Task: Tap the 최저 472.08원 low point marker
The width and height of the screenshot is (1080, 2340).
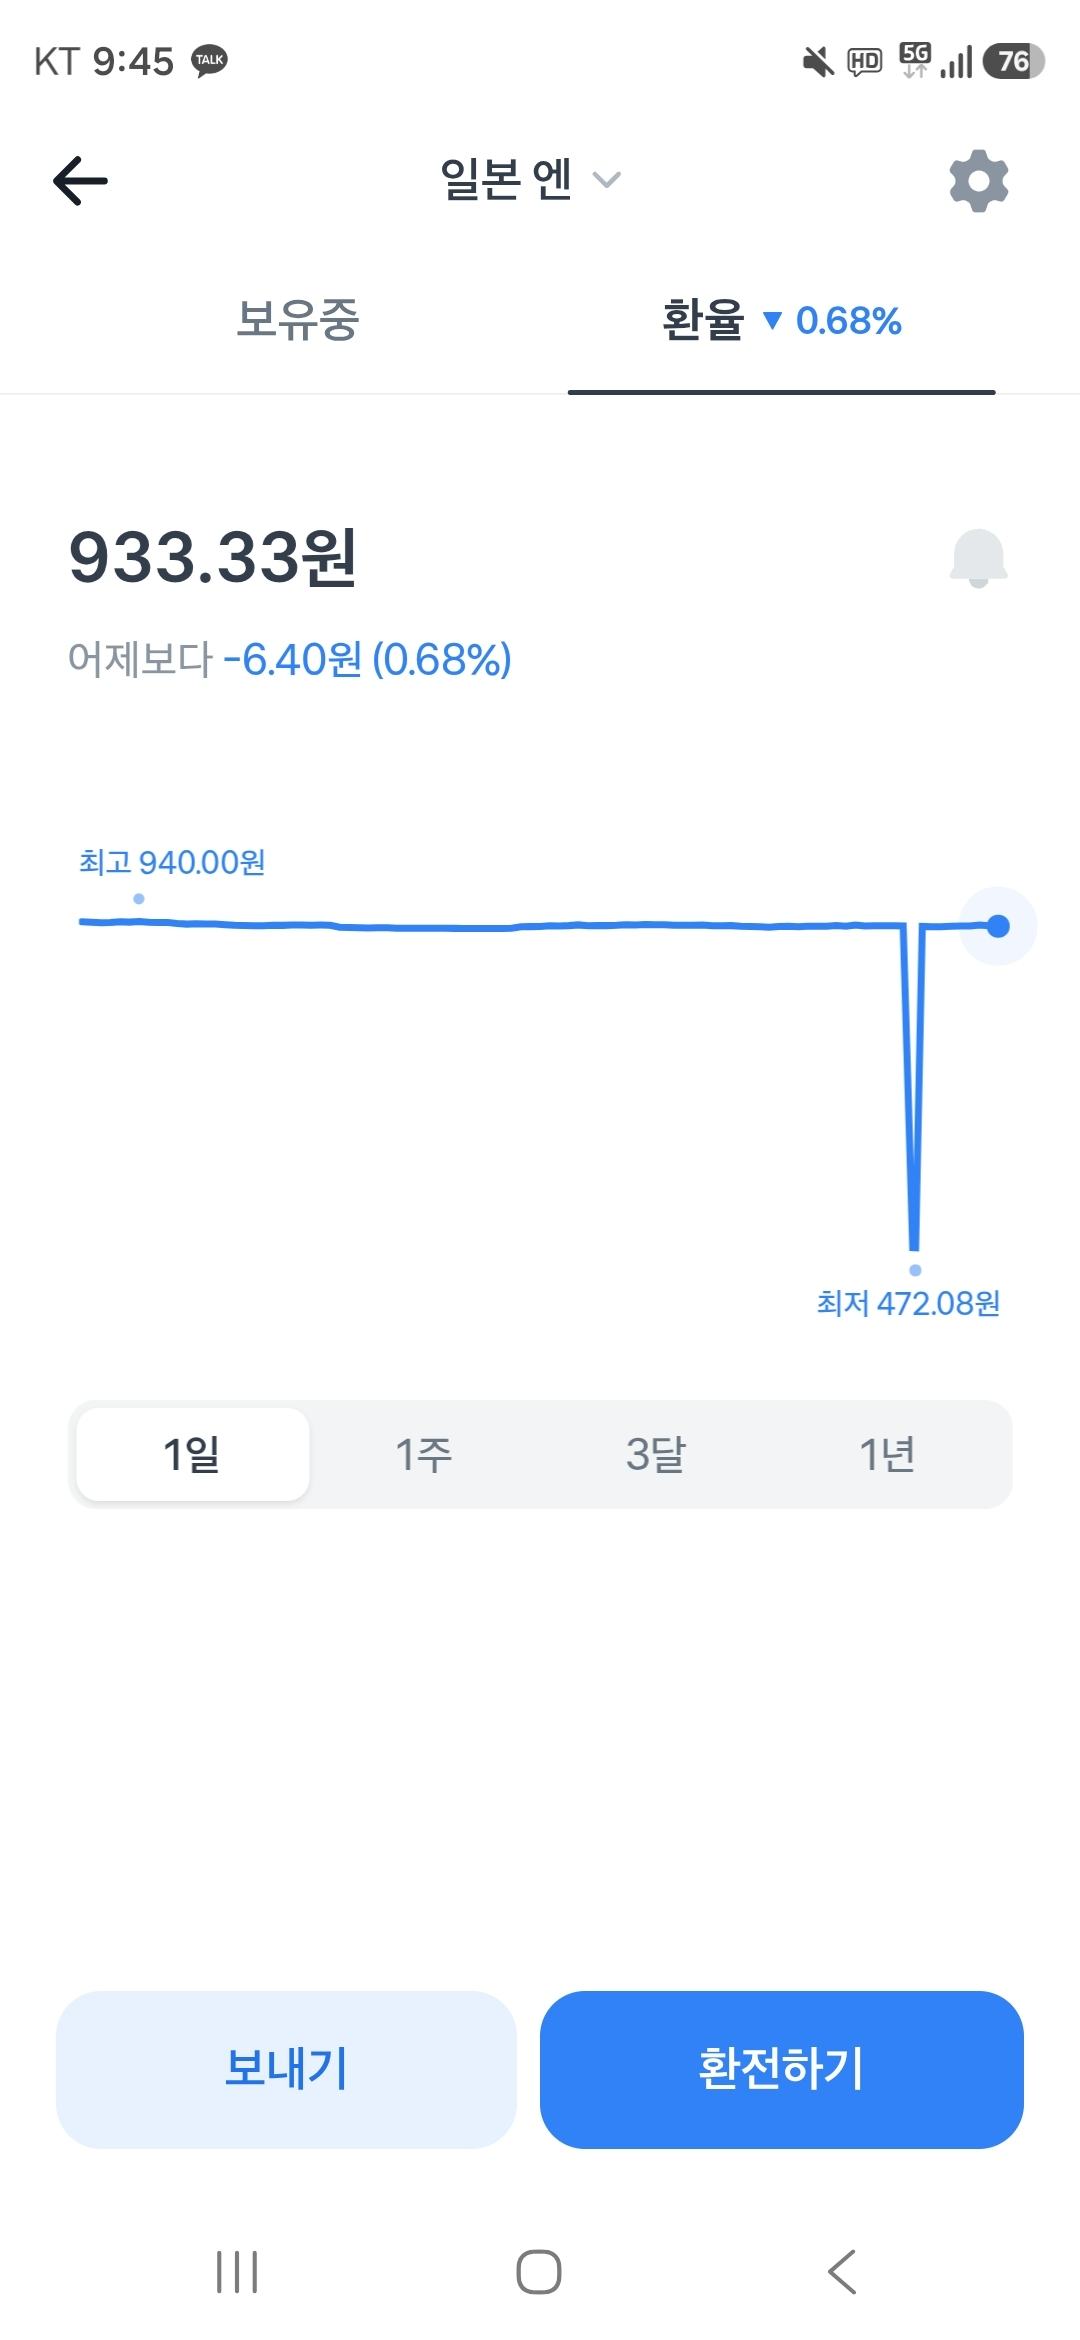Action: click(x=915, y=1270)
